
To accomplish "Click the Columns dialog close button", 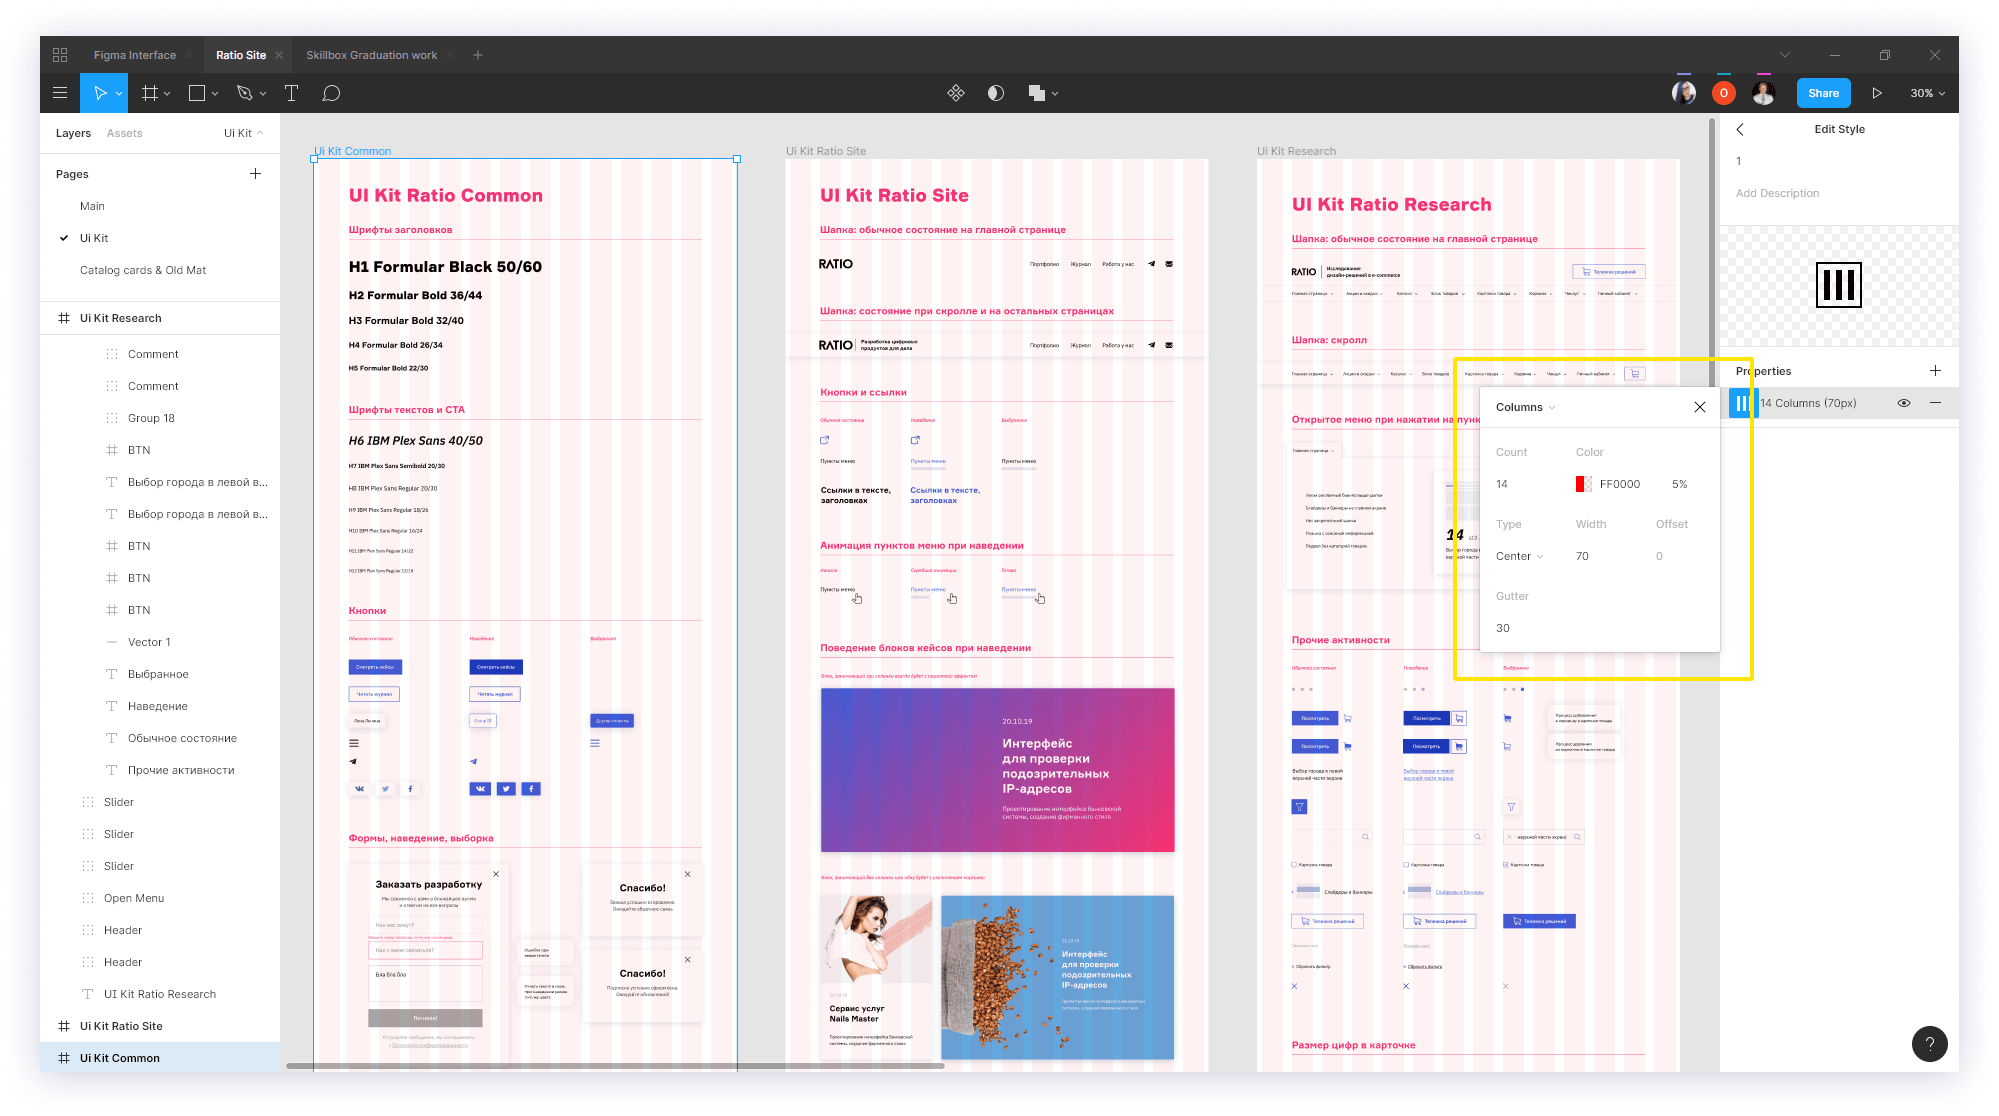I will 1700,406.
